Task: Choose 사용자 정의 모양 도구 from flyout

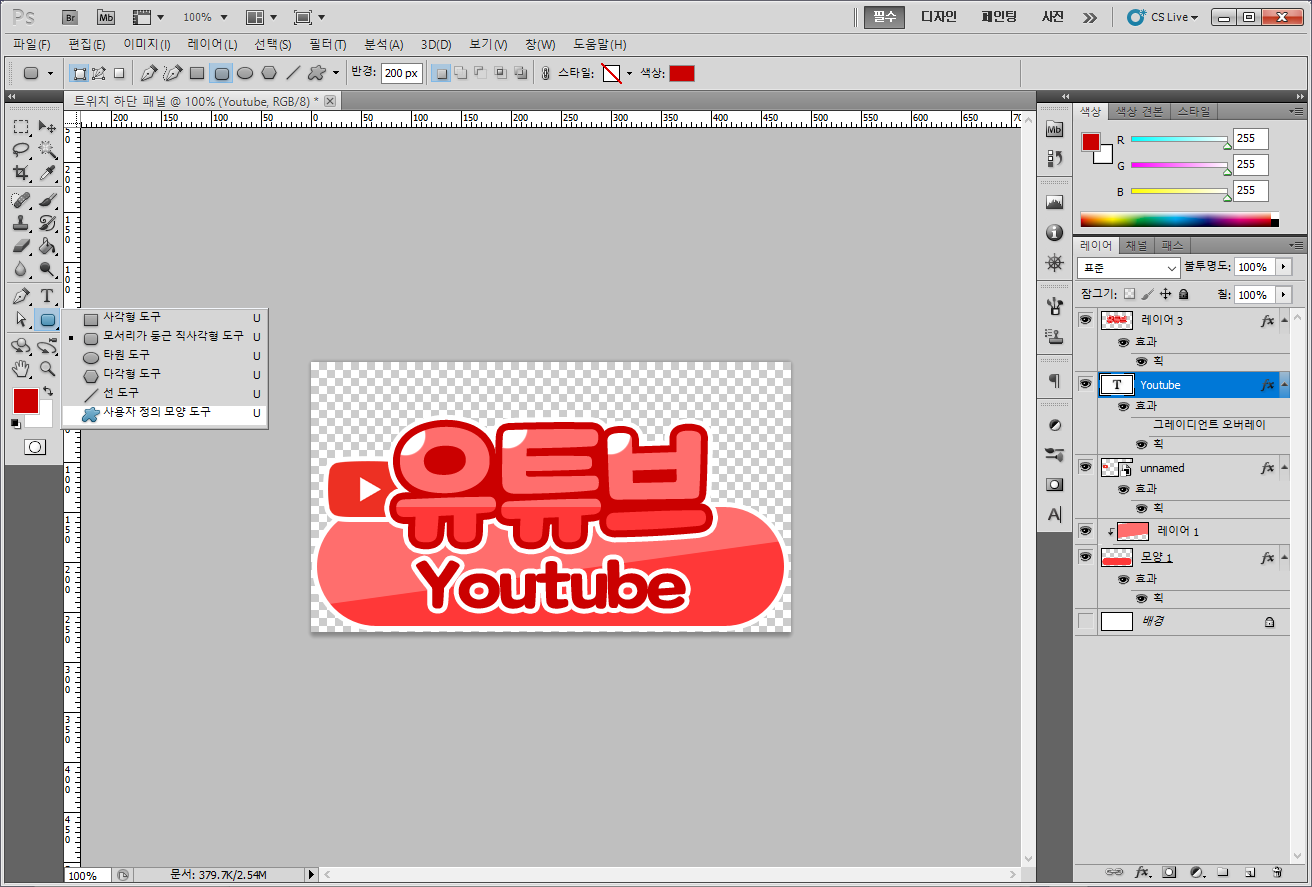Action: click(x=165, y=412)
